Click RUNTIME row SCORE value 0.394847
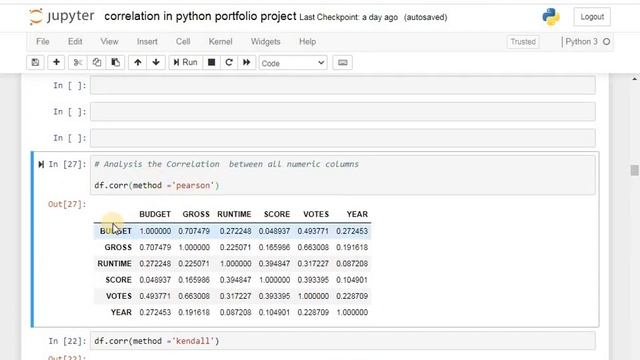This screenshot has width=640, height=360. click(274, 264)
